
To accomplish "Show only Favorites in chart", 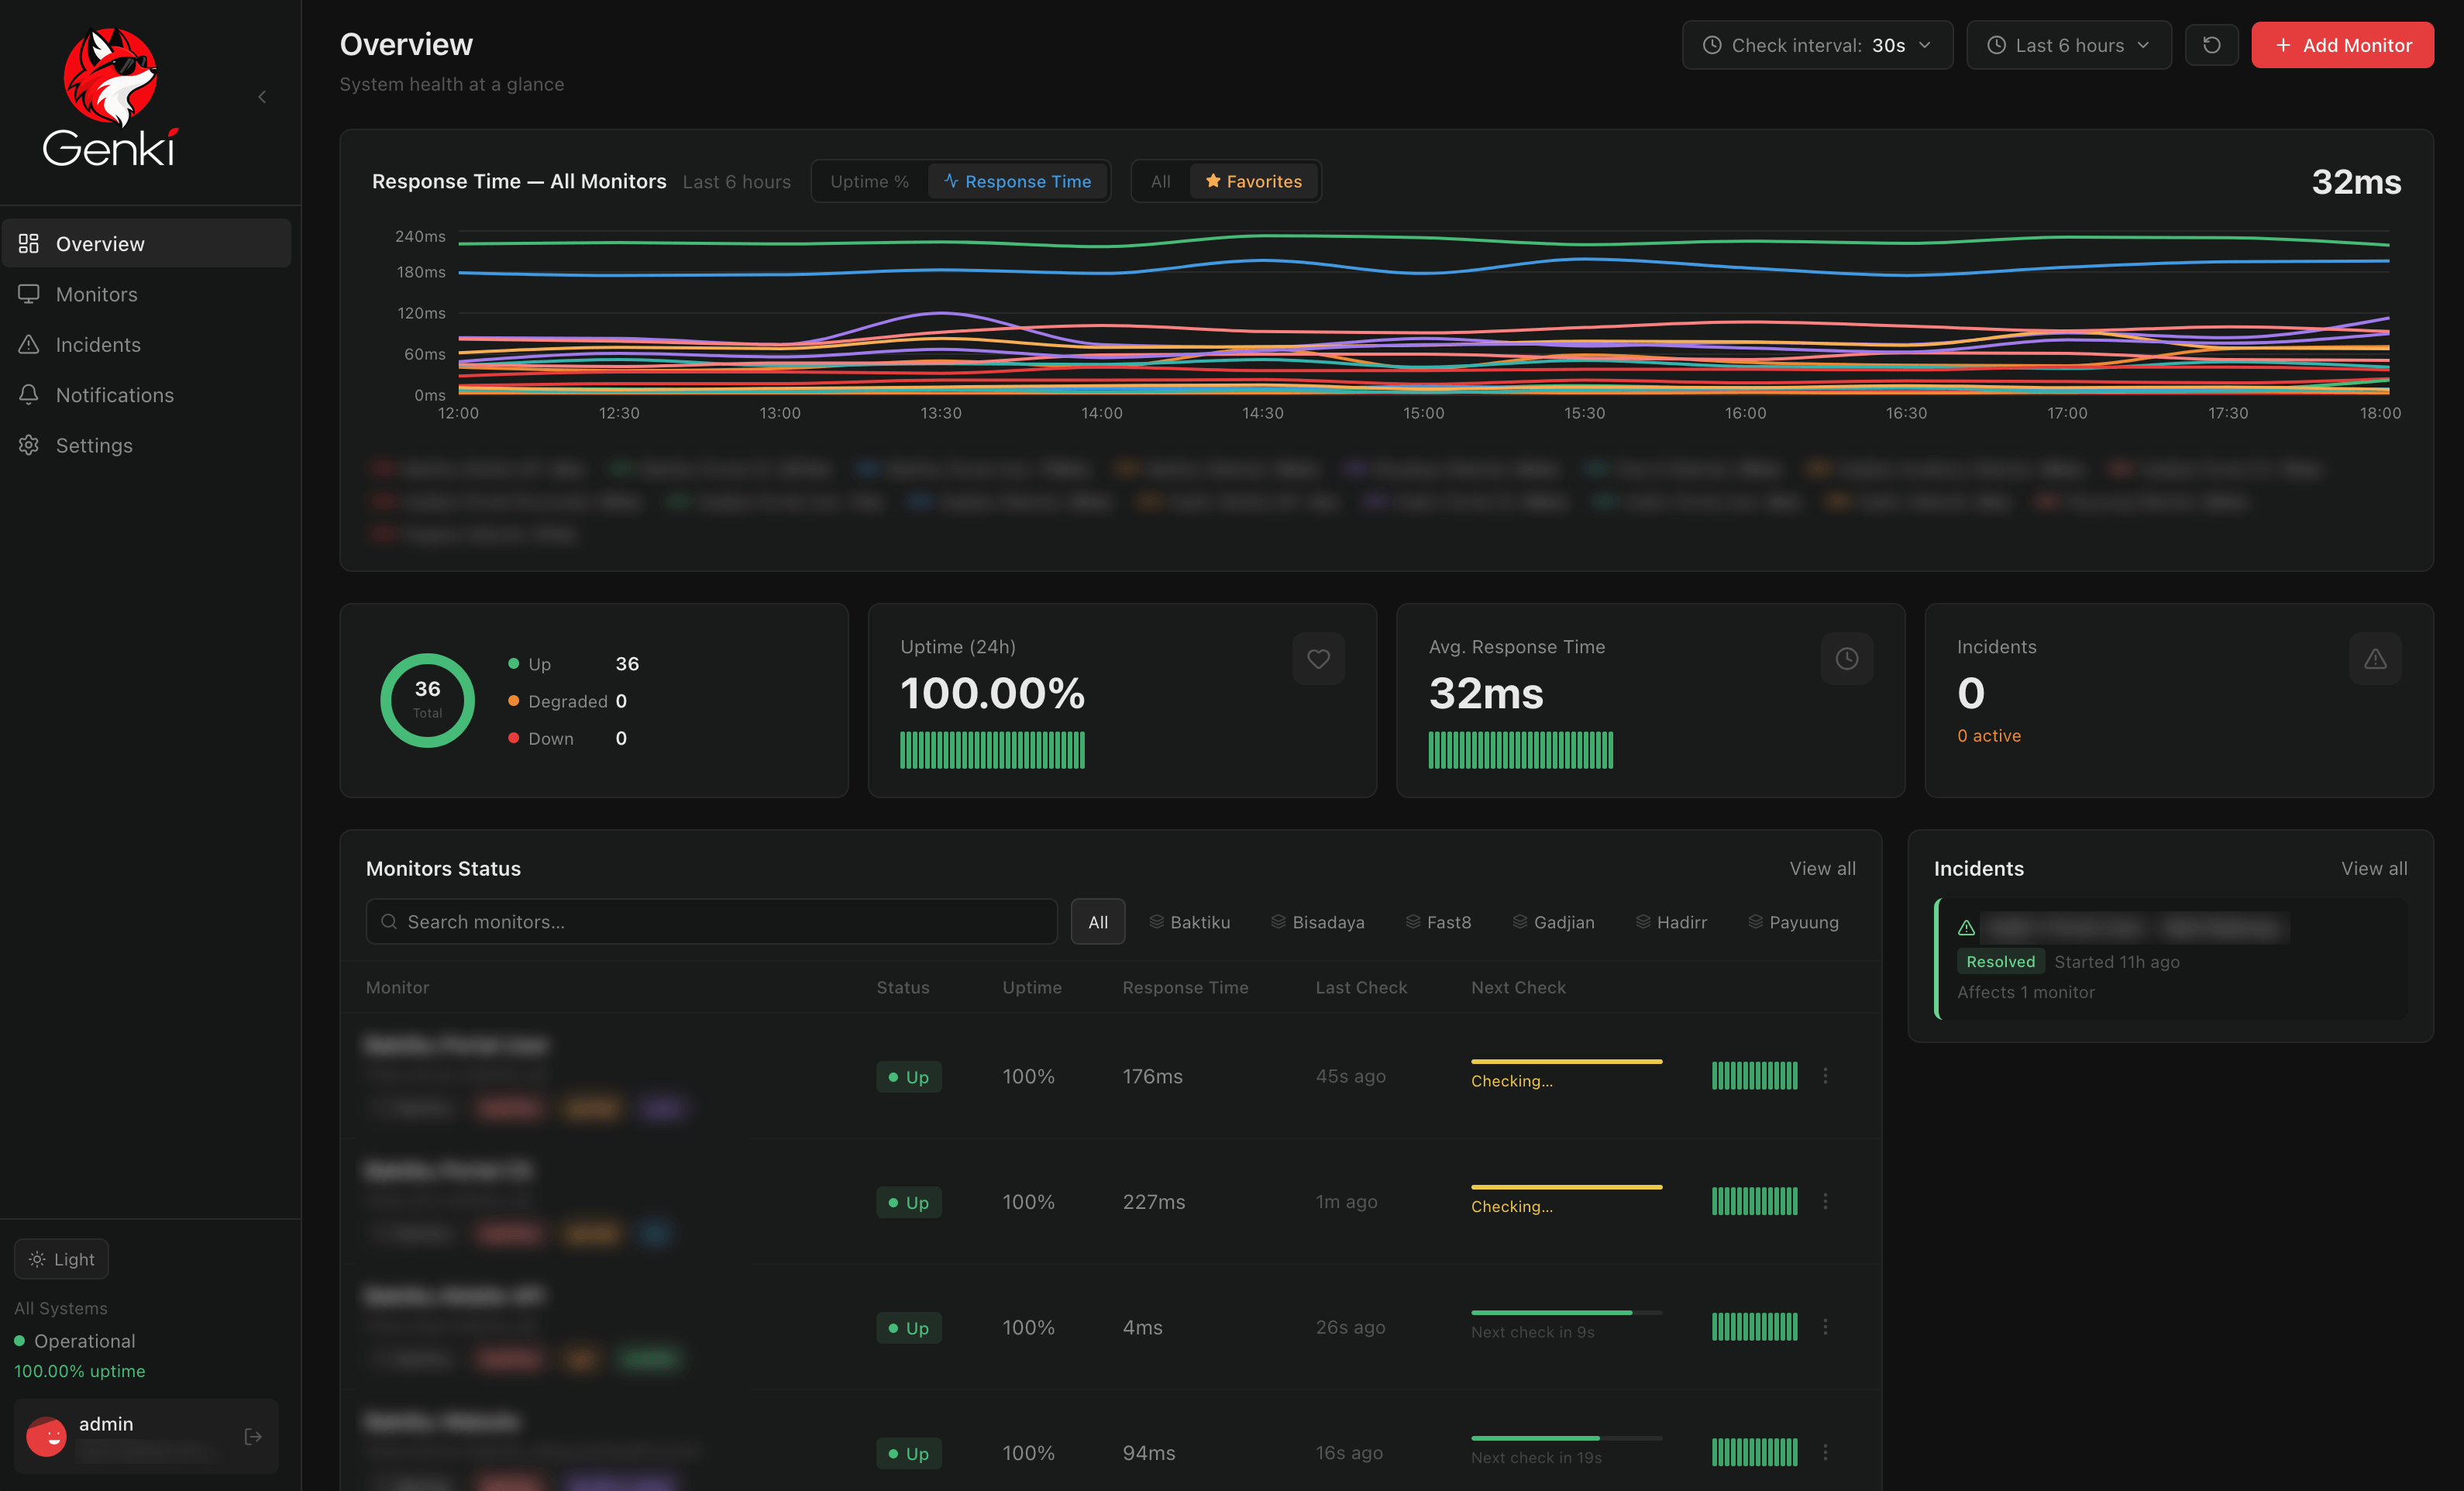I will pos(1254,181).
